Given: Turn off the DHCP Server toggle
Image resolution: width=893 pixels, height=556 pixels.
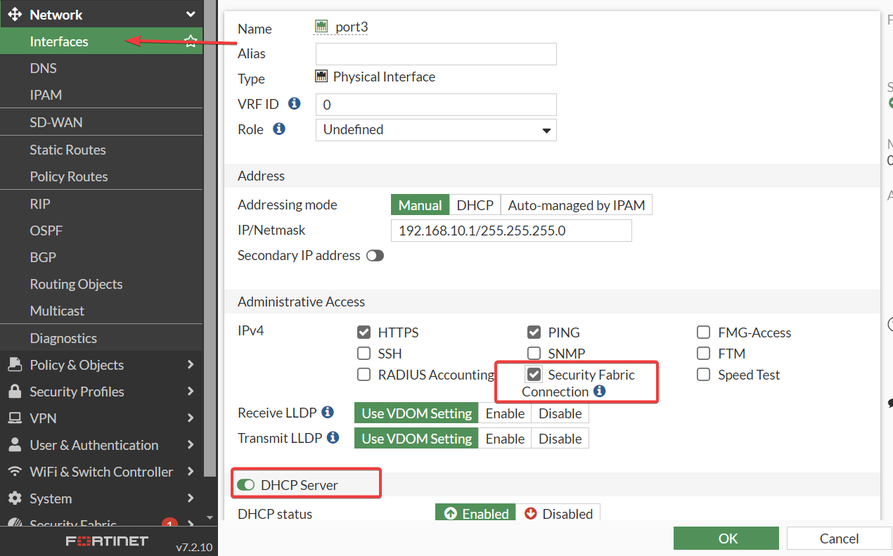Looking at the screenshot, I should pos(246,485).
